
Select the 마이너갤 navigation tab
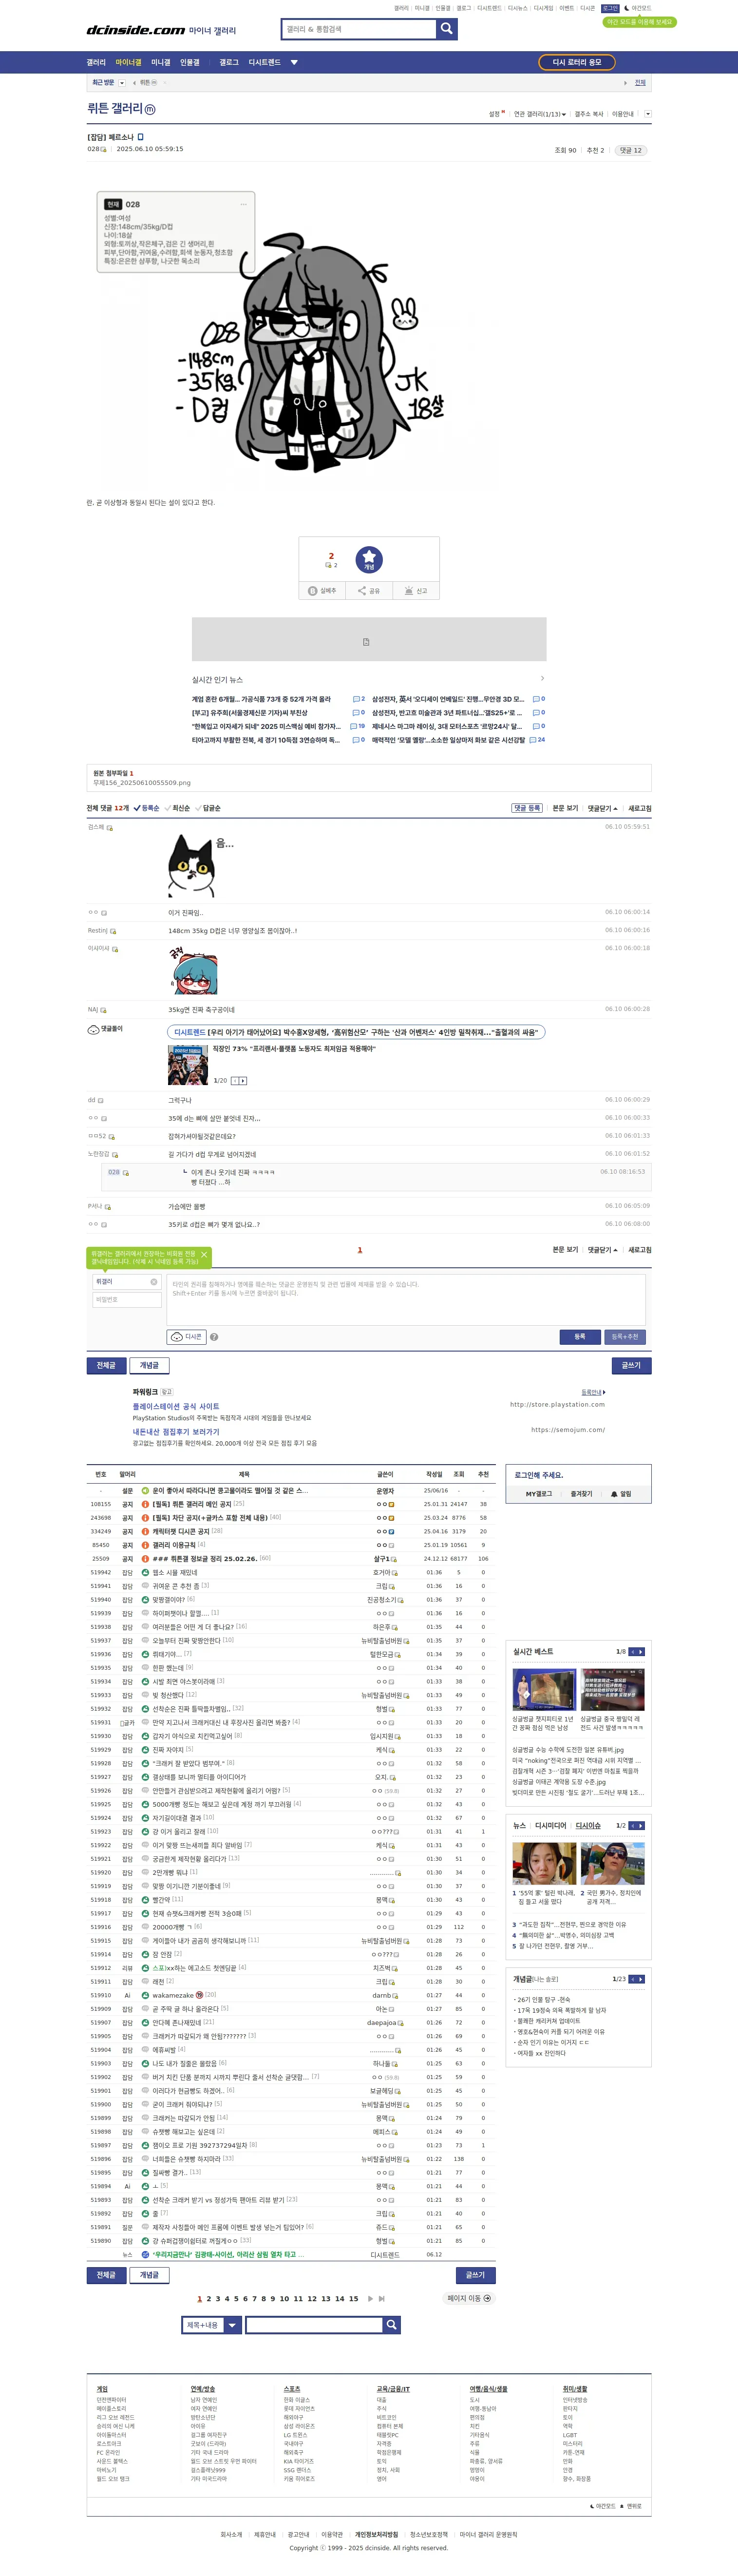pyautogui.click(x=128, y=62)
